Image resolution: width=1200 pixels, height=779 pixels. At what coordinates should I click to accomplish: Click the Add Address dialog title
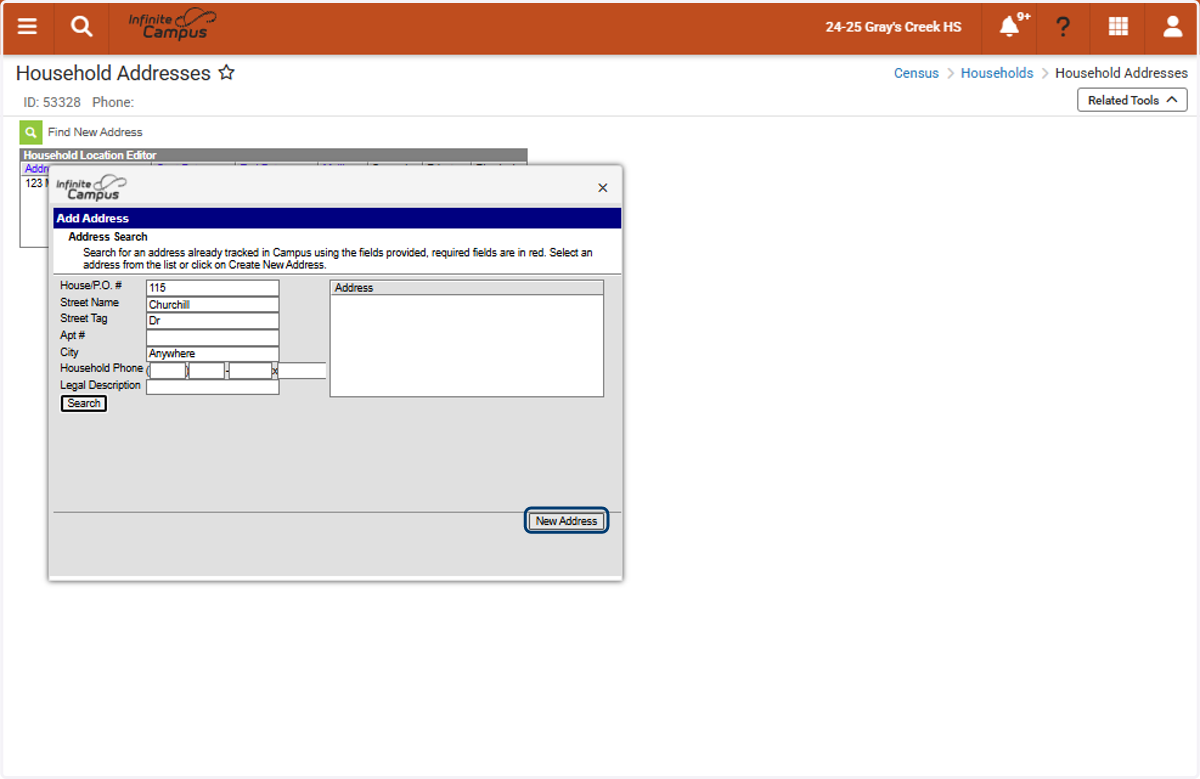(92, 218)
